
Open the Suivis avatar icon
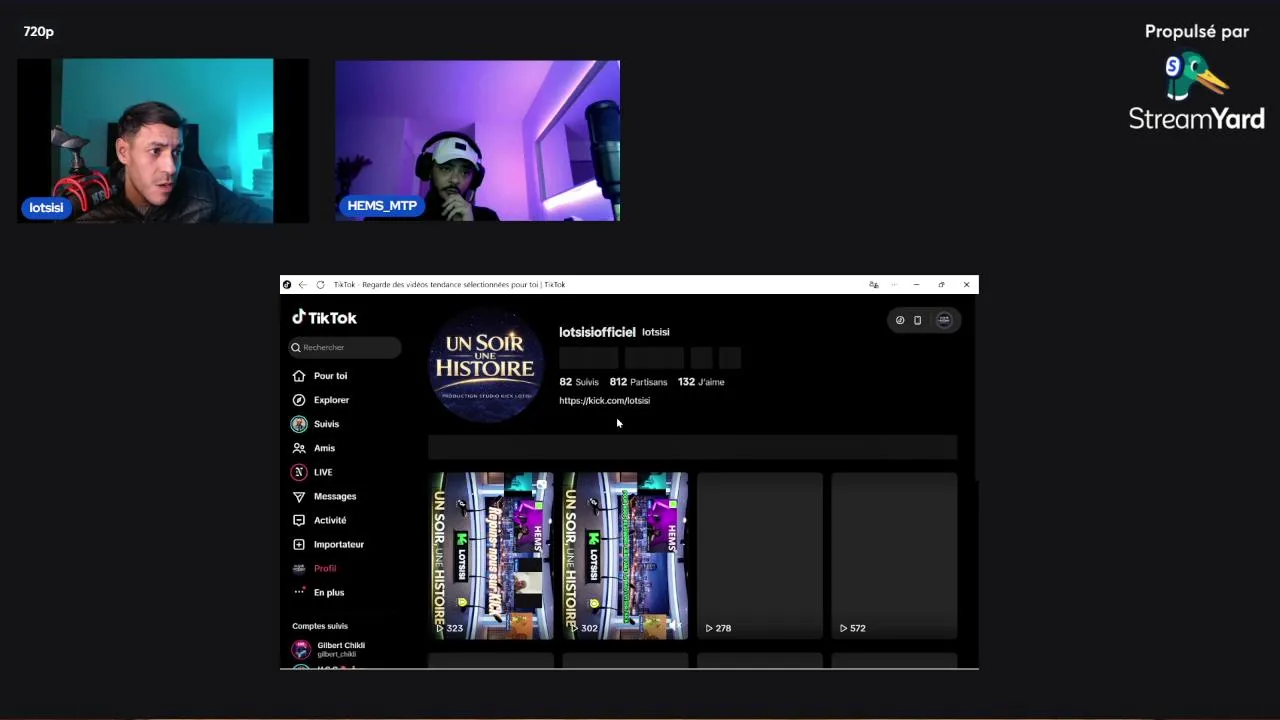click(x=298, y=424)
